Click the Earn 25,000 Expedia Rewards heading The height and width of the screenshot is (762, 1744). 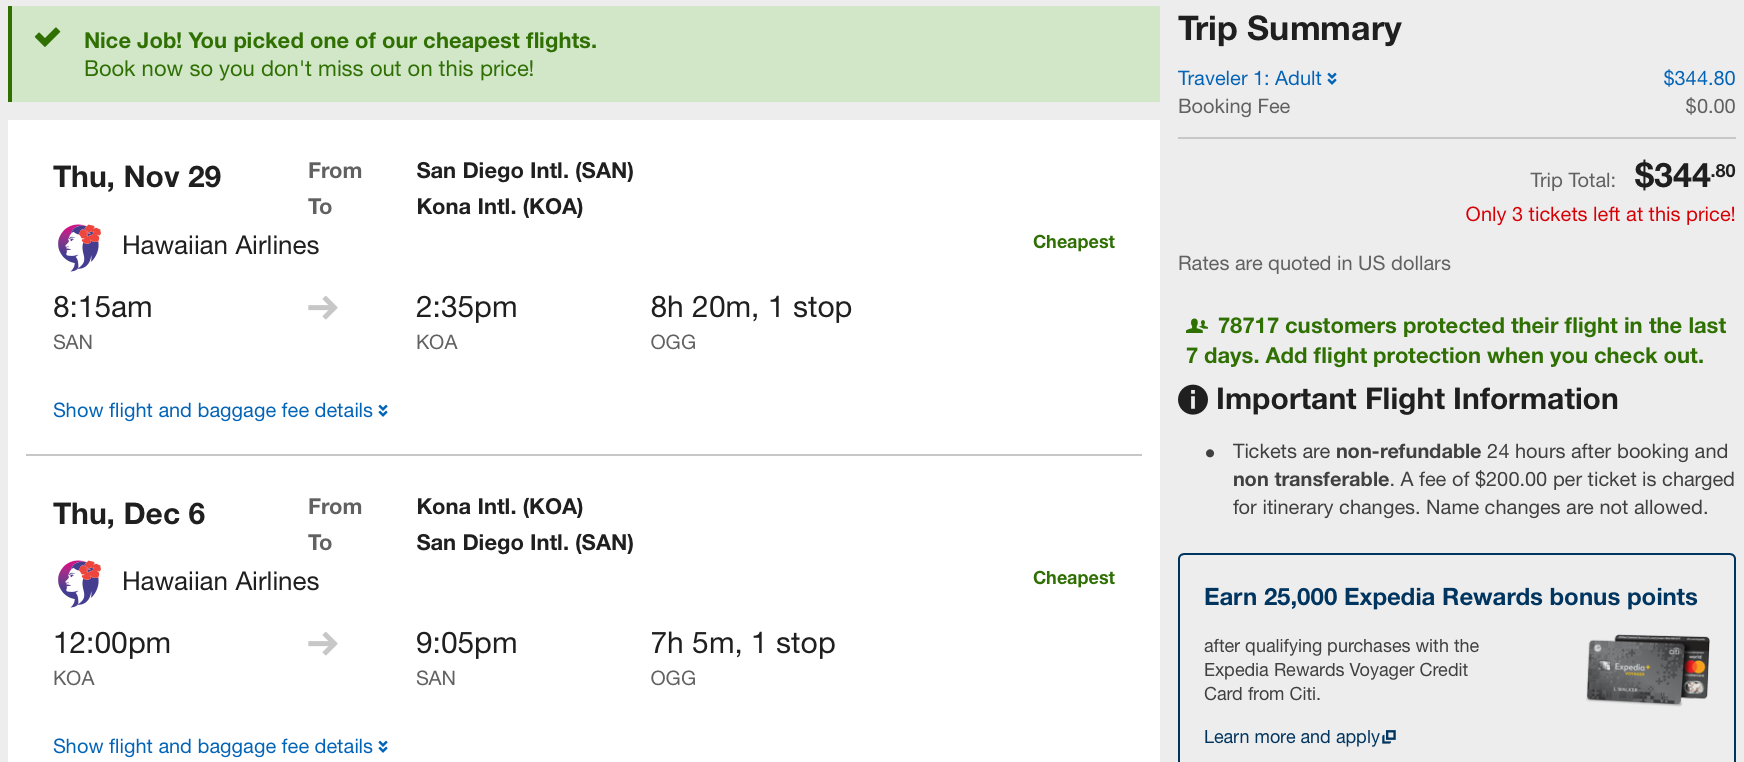click(1450, 597)
